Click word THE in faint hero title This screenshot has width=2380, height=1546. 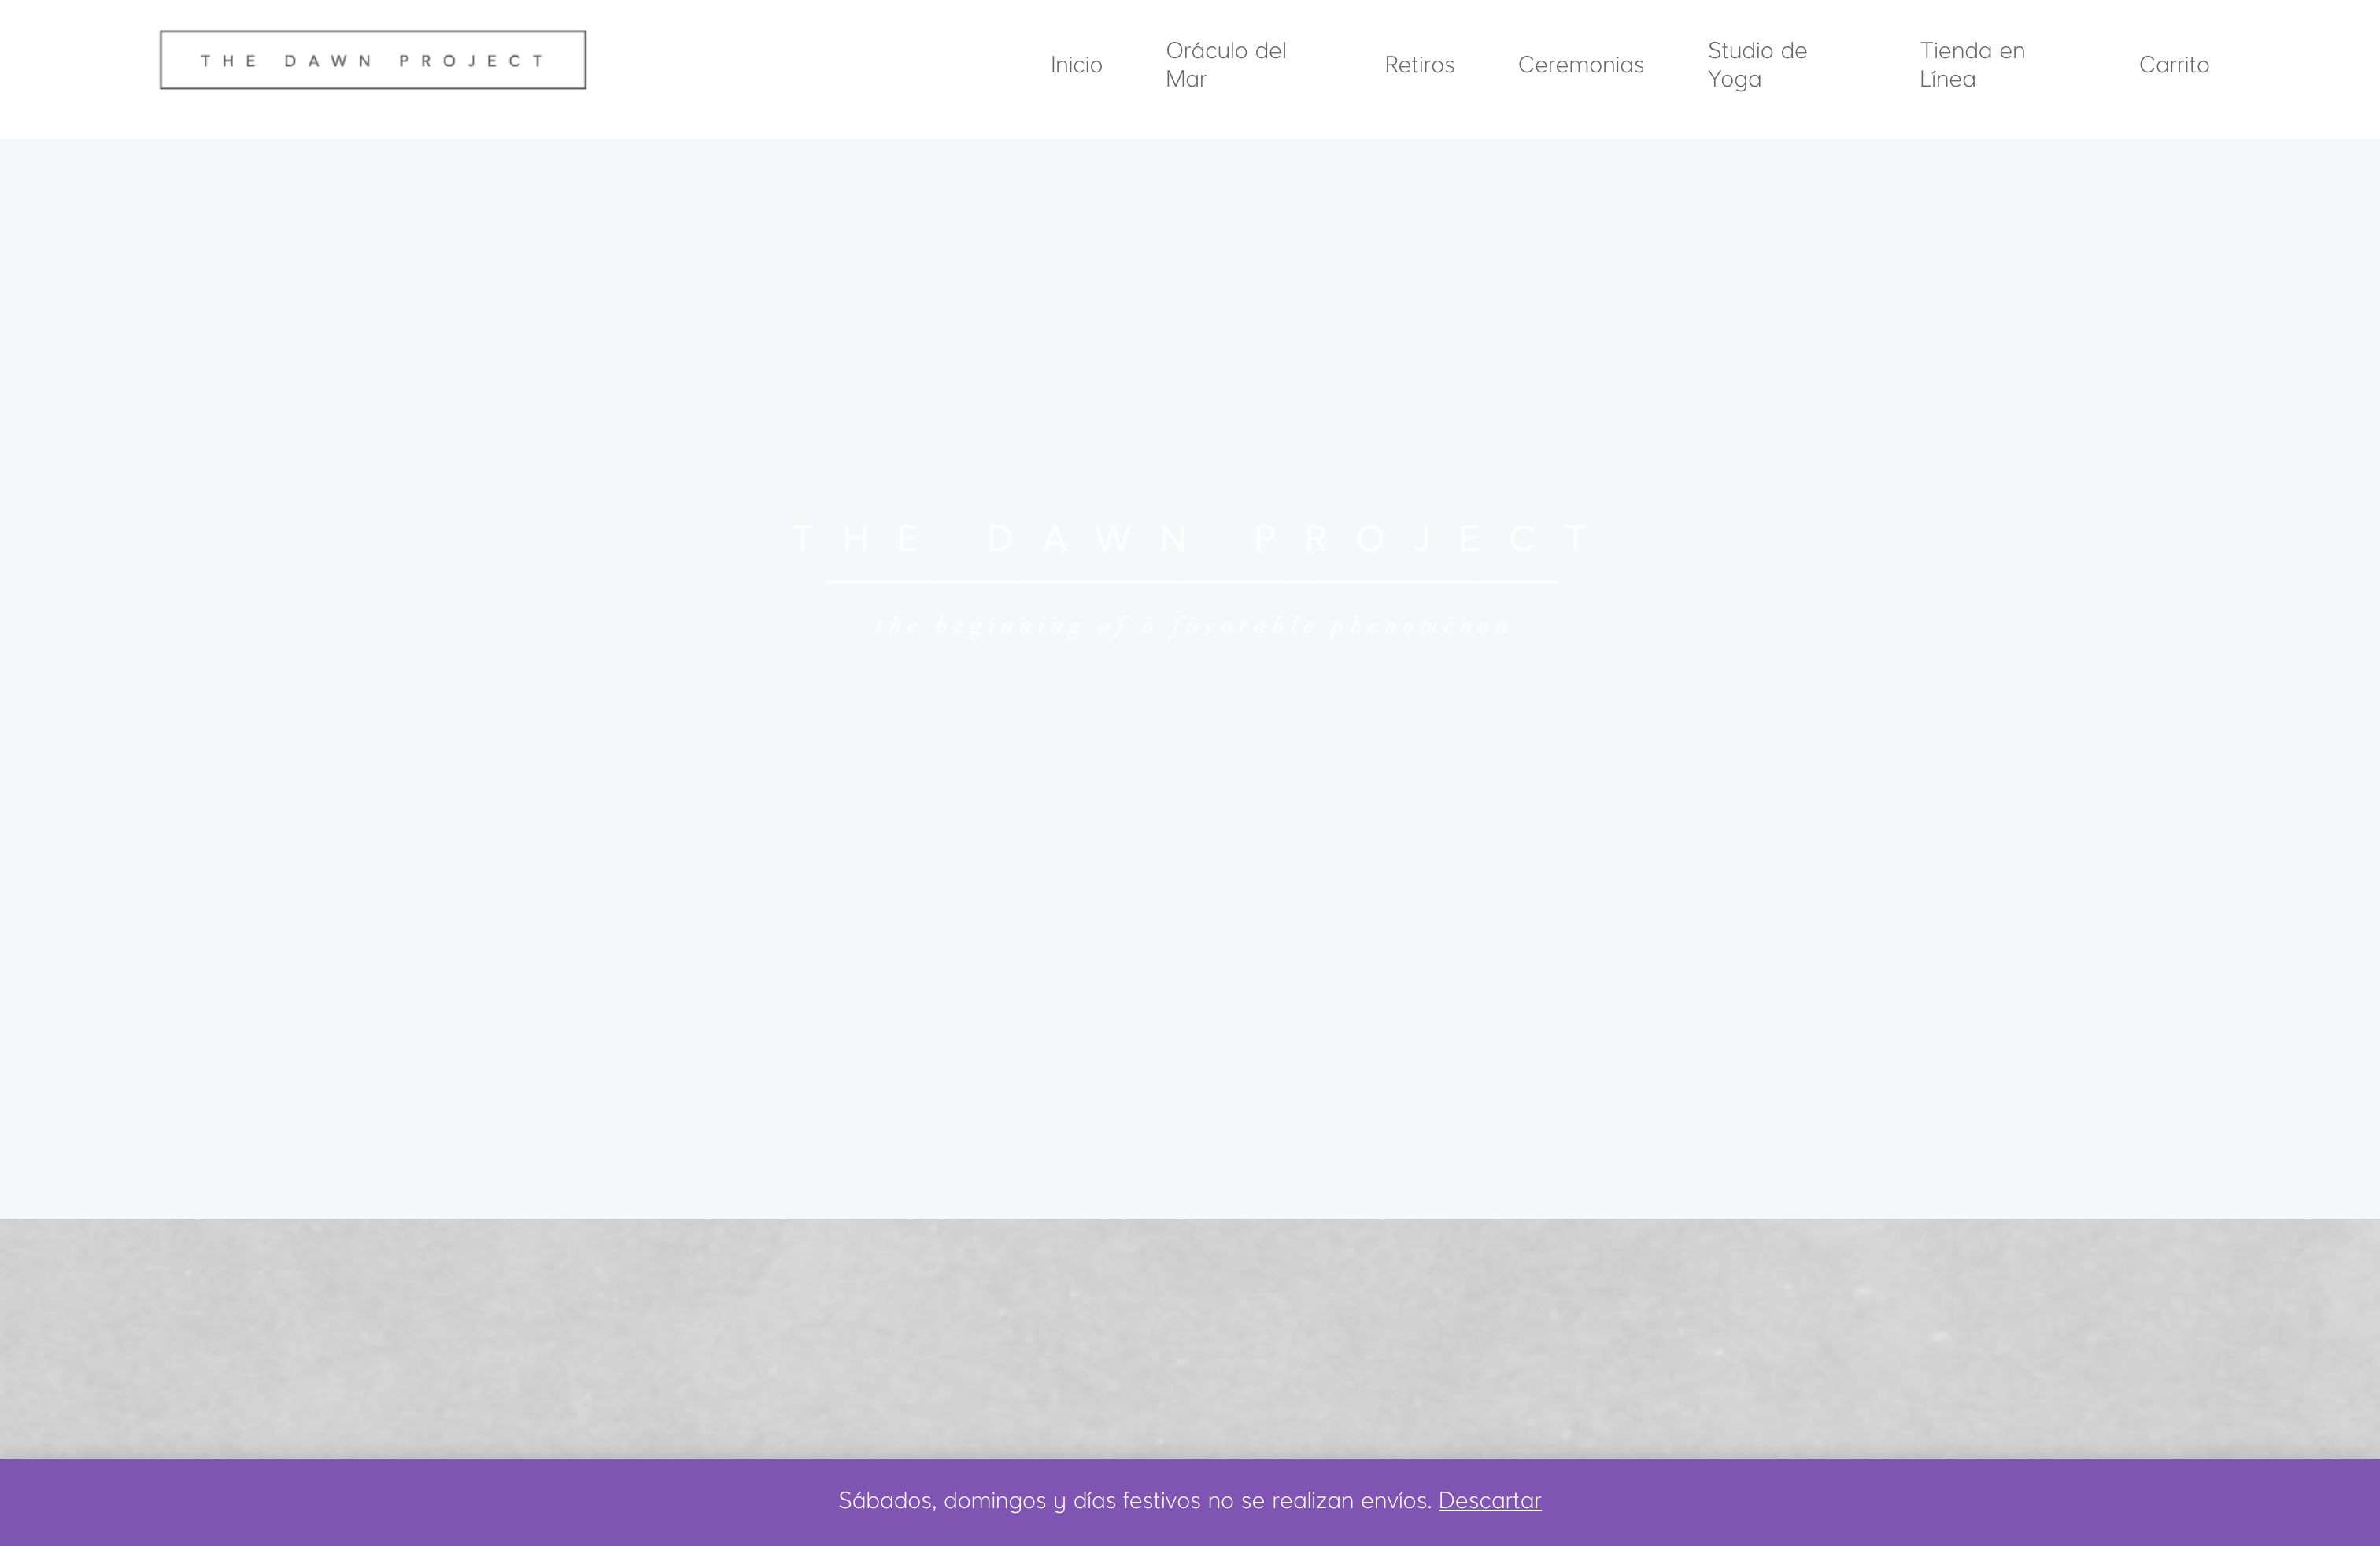pos(857,539)
